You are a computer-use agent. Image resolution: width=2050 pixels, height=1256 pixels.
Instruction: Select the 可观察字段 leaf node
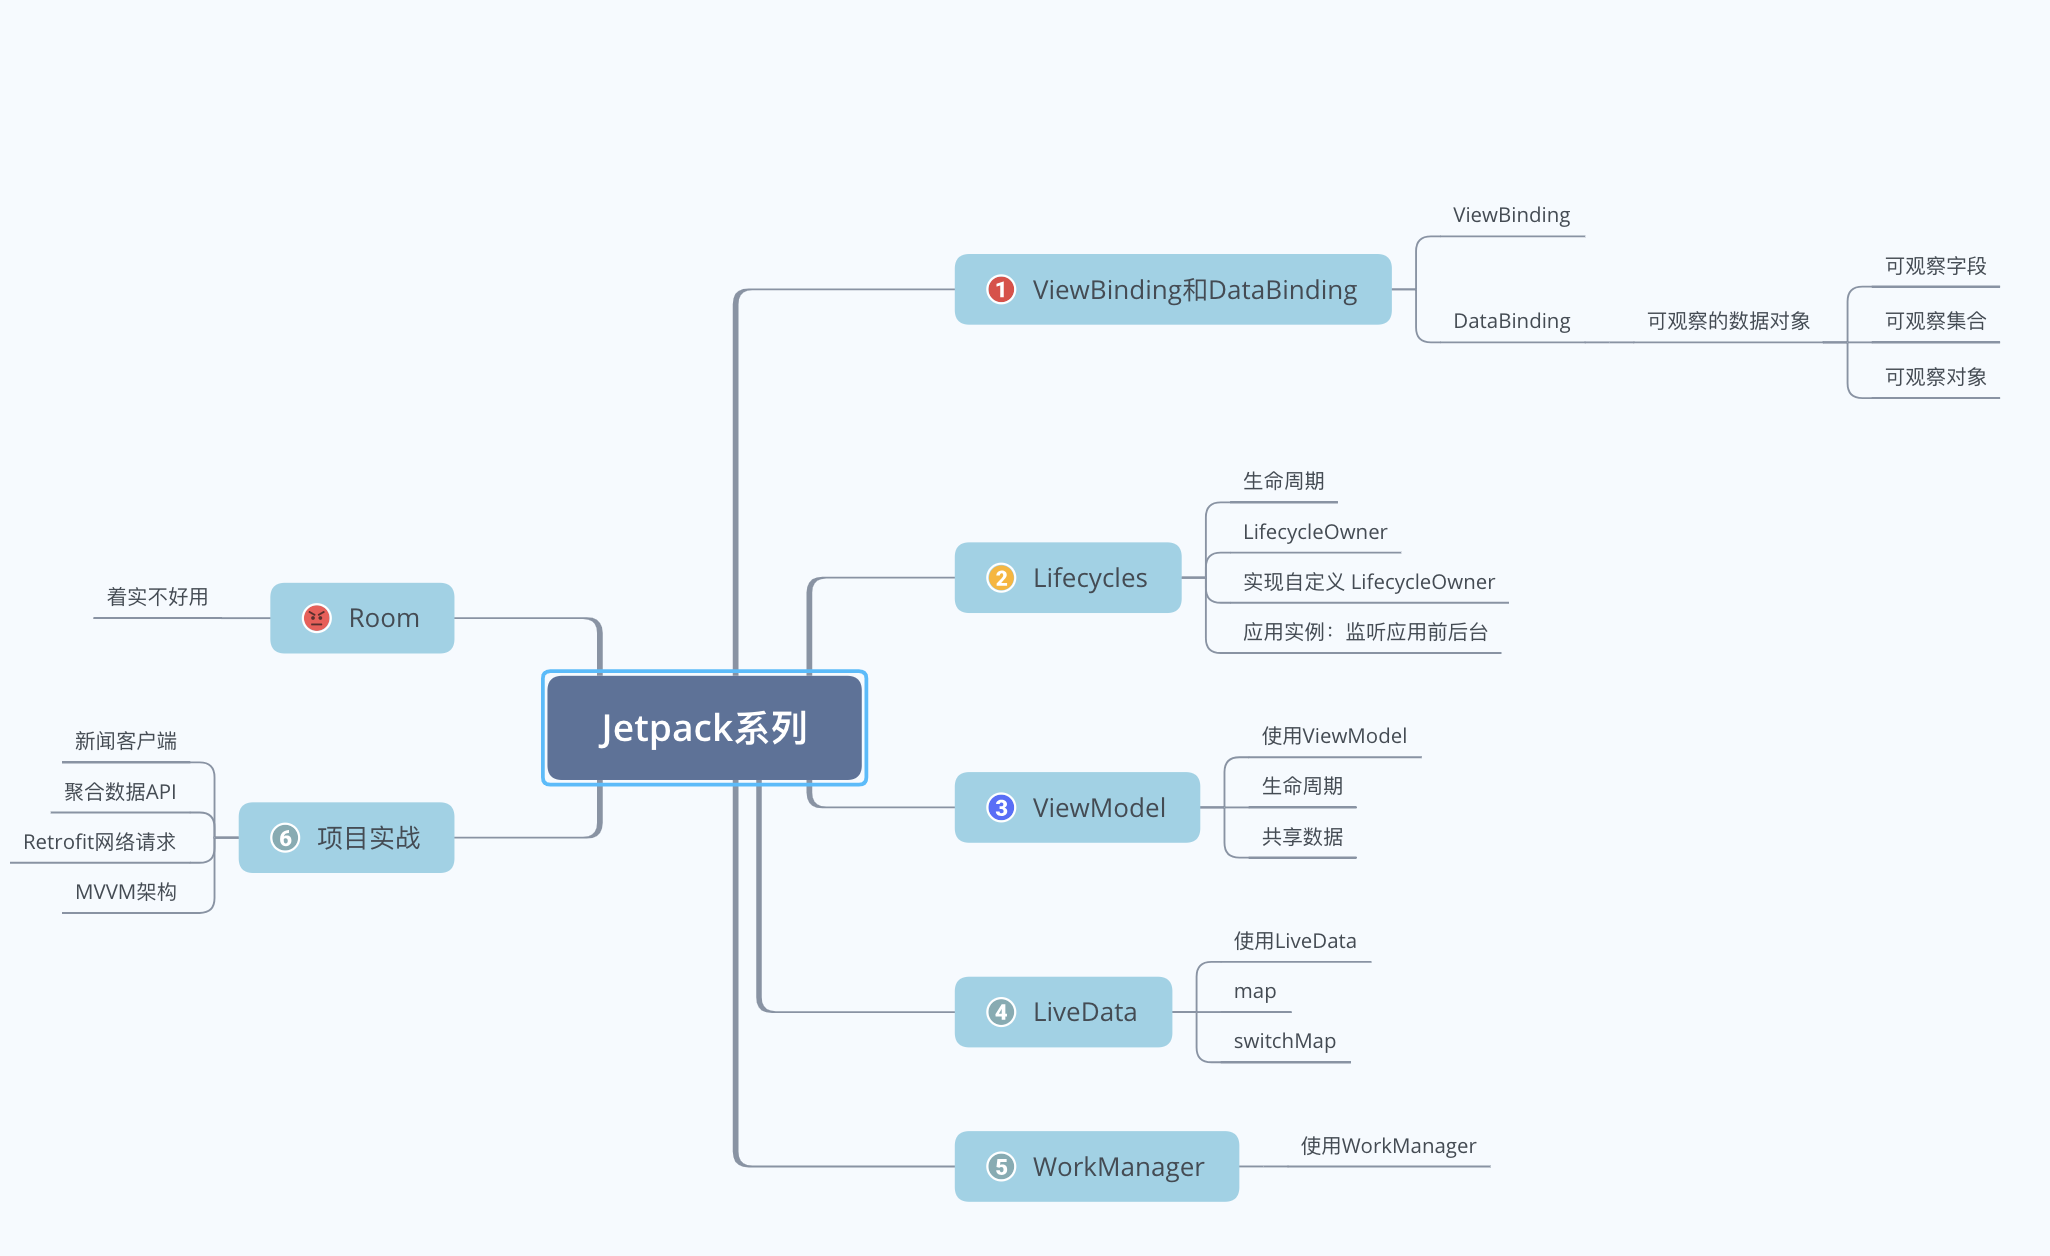1935,266
